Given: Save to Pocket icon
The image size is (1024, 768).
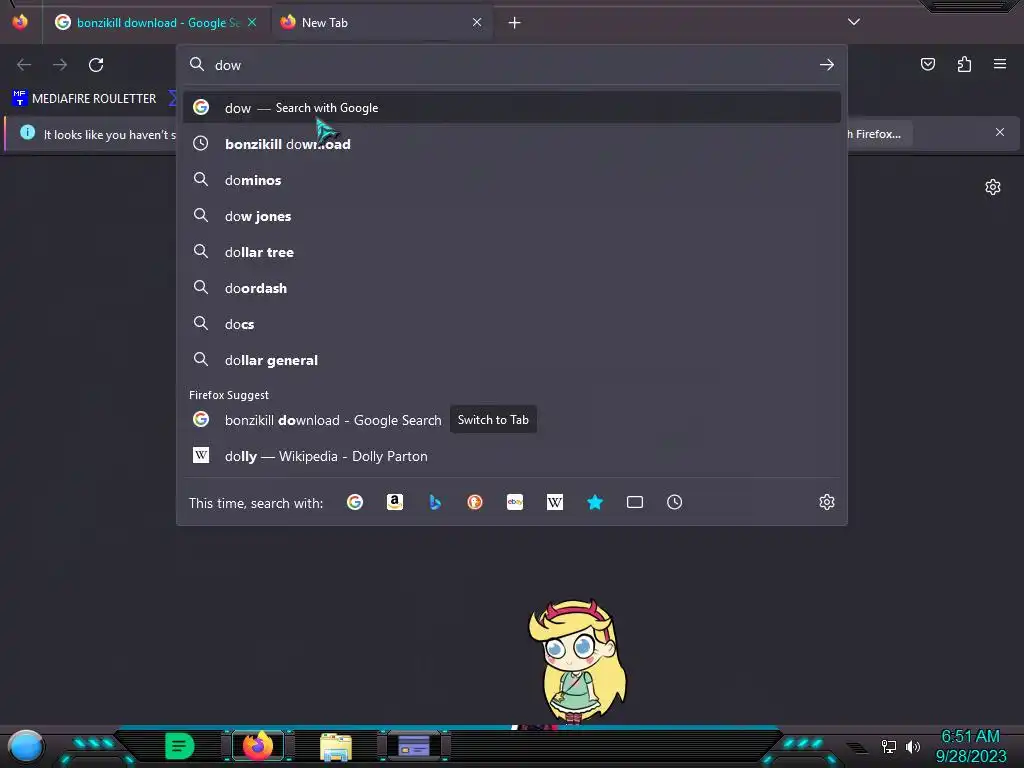Looking at the screenshot, I should 928,64.
